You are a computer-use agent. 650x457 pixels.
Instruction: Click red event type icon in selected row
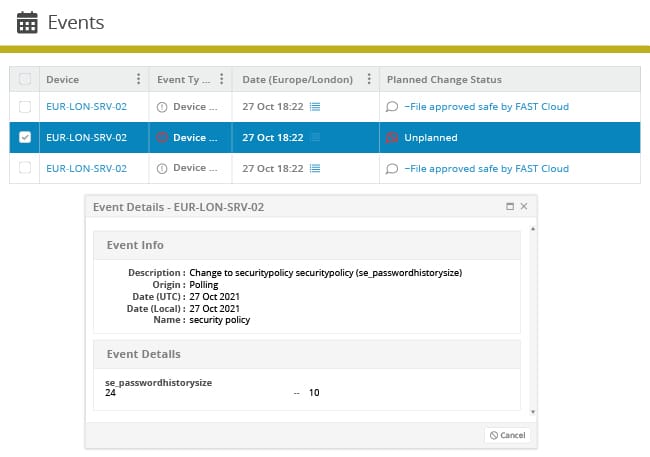pyautogui.click(x=162, y=137)
